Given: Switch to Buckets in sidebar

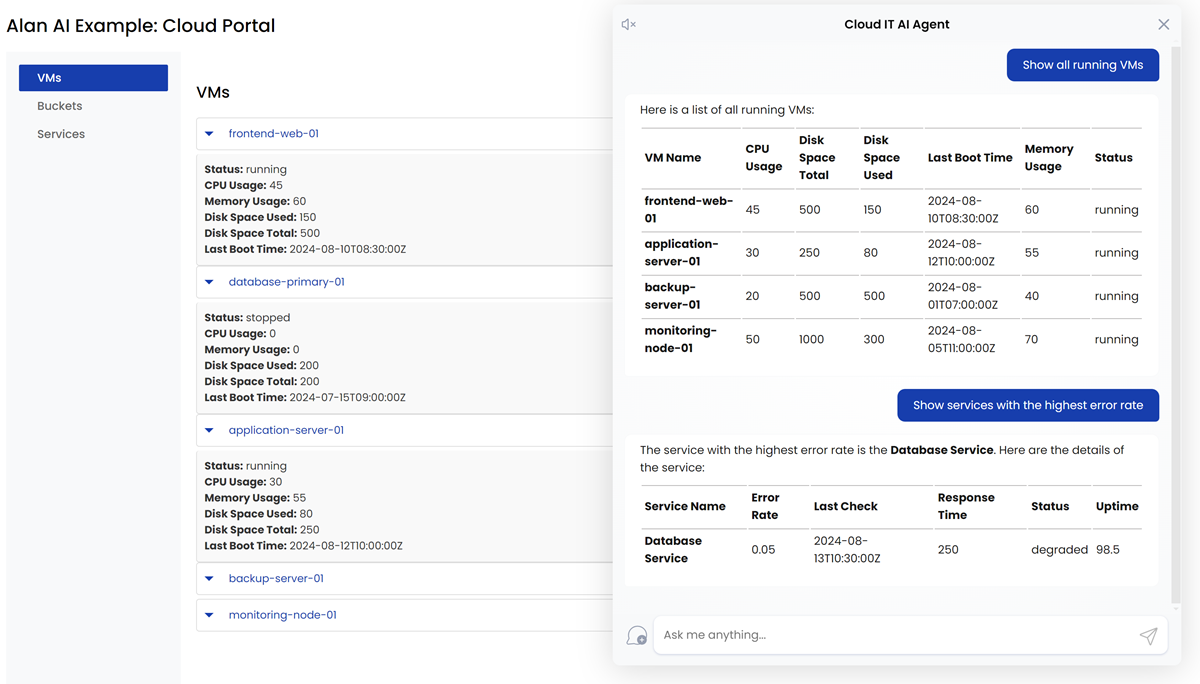Looking at the screenshot, I should [60, 106].
